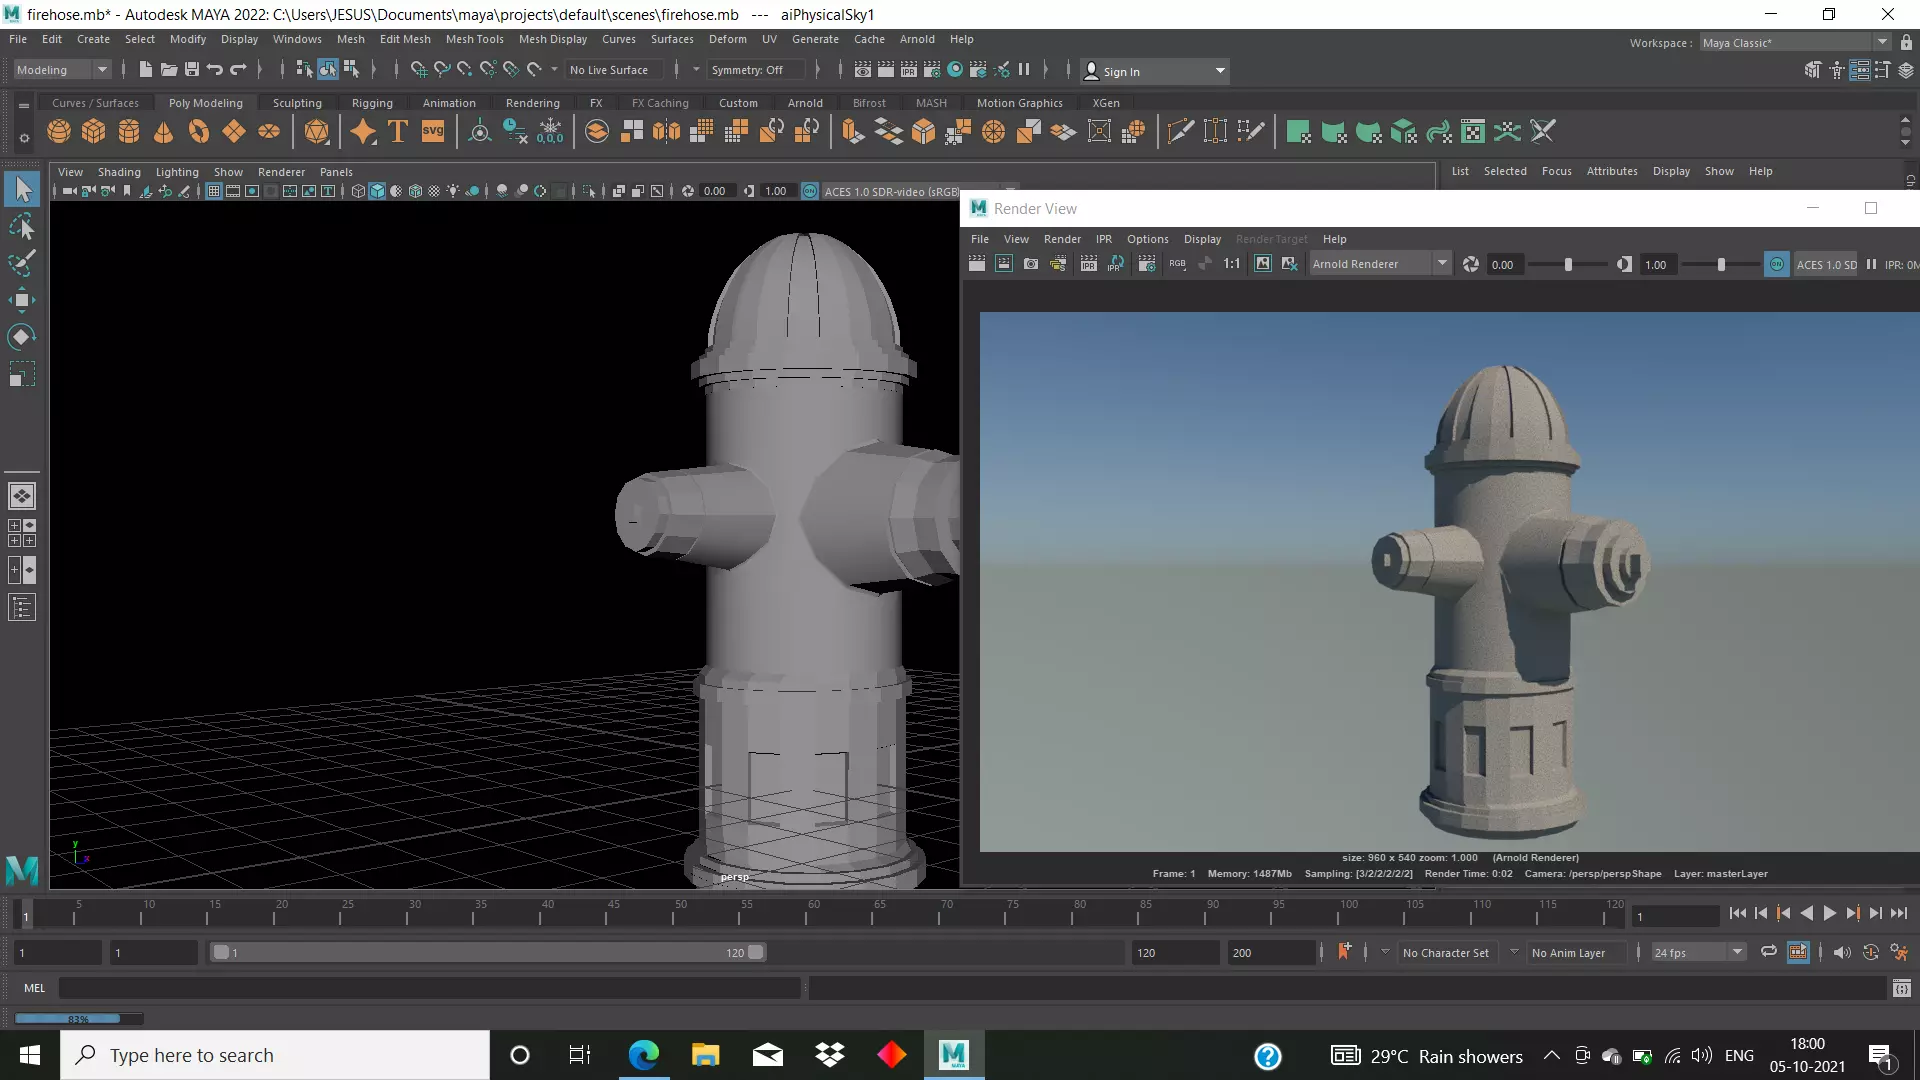The image size is (1920, 1080).
Task: Click the polygon Type text tool
Action: tap(398, 132)
